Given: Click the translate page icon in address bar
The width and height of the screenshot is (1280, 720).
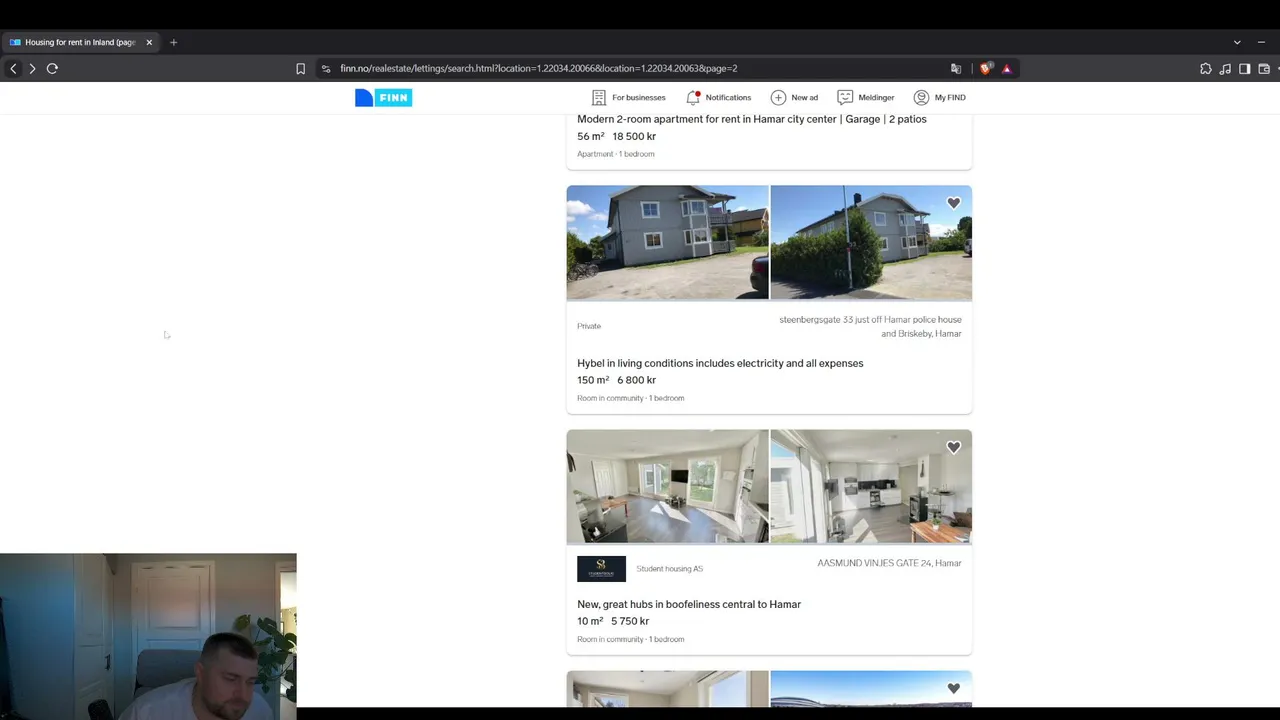Looking at the screenshot, I should (x=956, y=69).
